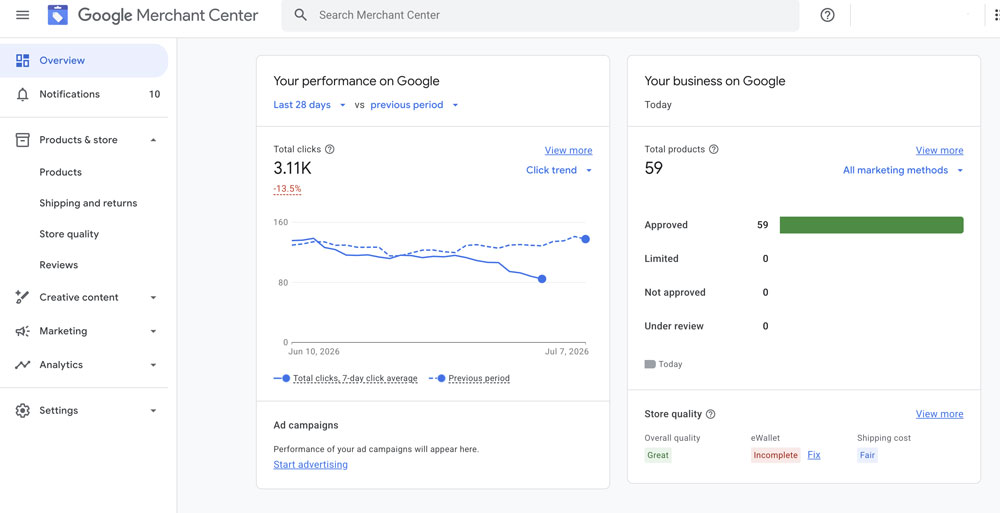Click the Notifications bell icon

23,94
